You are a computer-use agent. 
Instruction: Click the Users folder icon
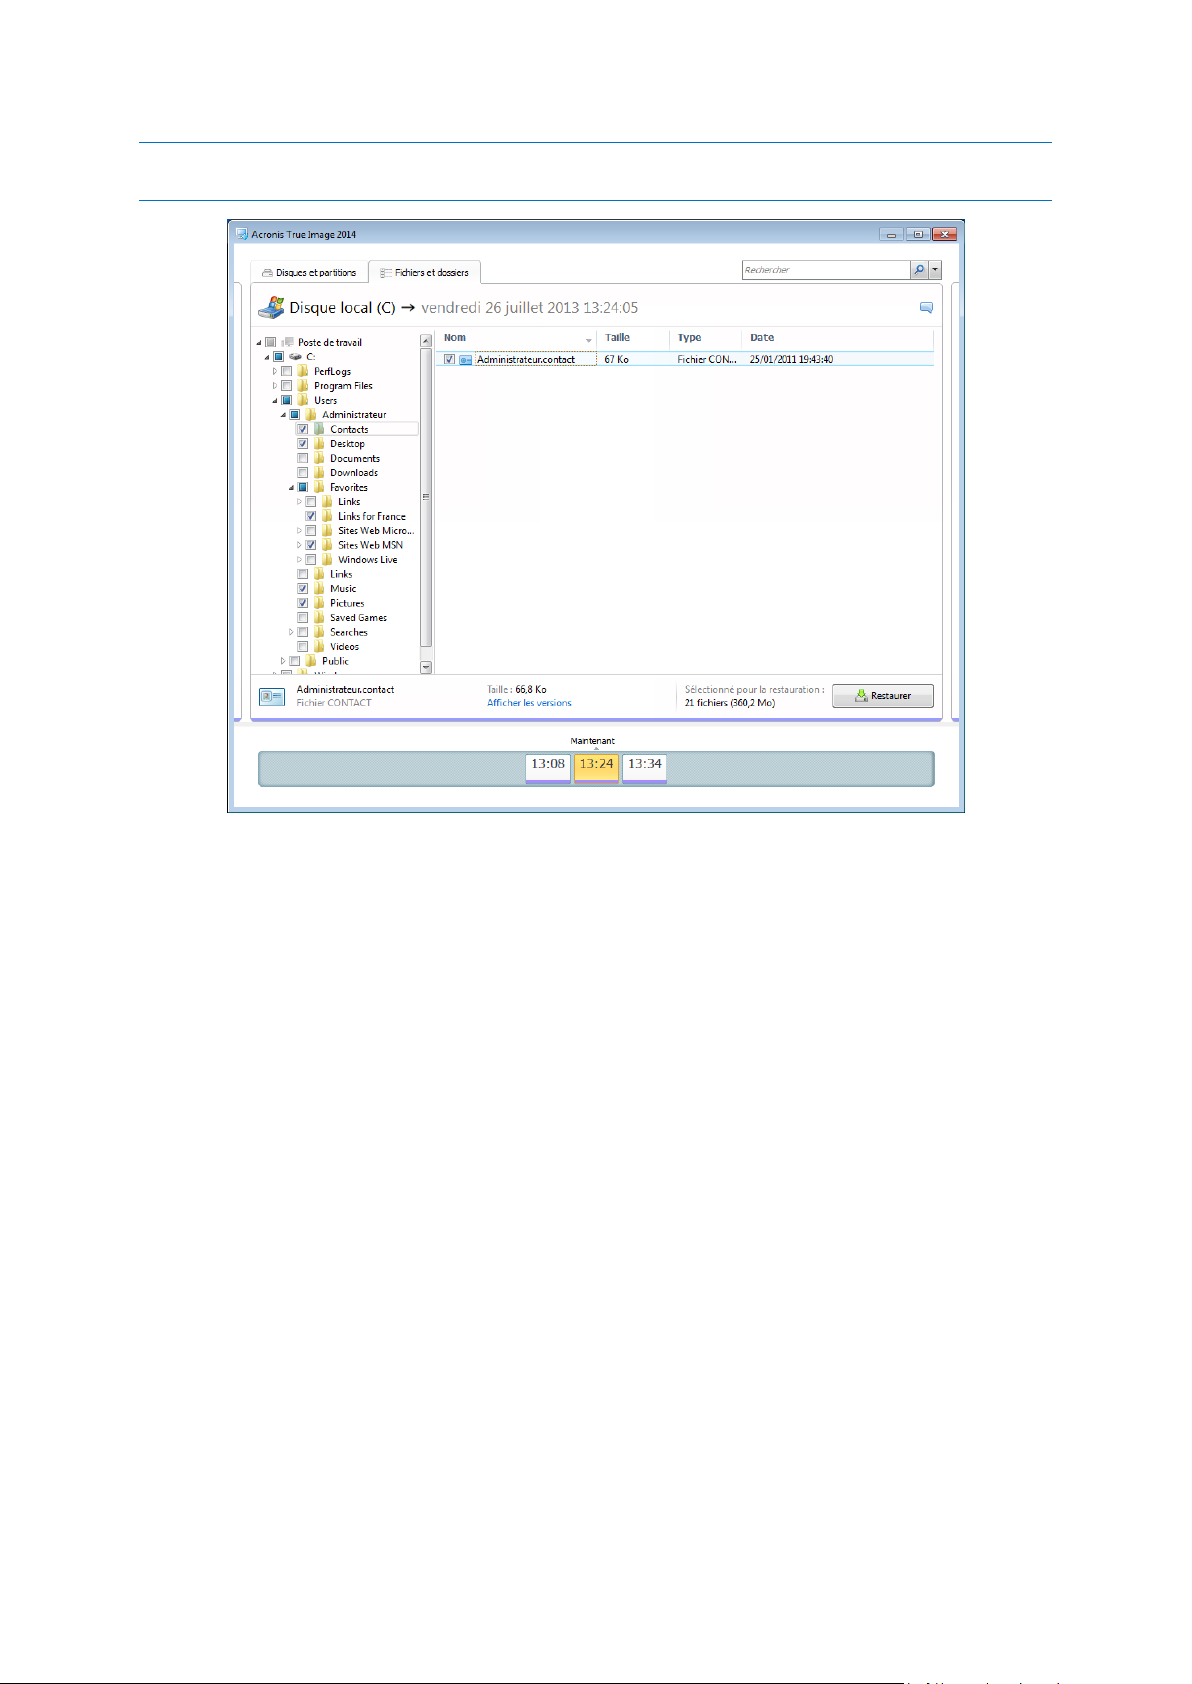click(x=303, y=400)
